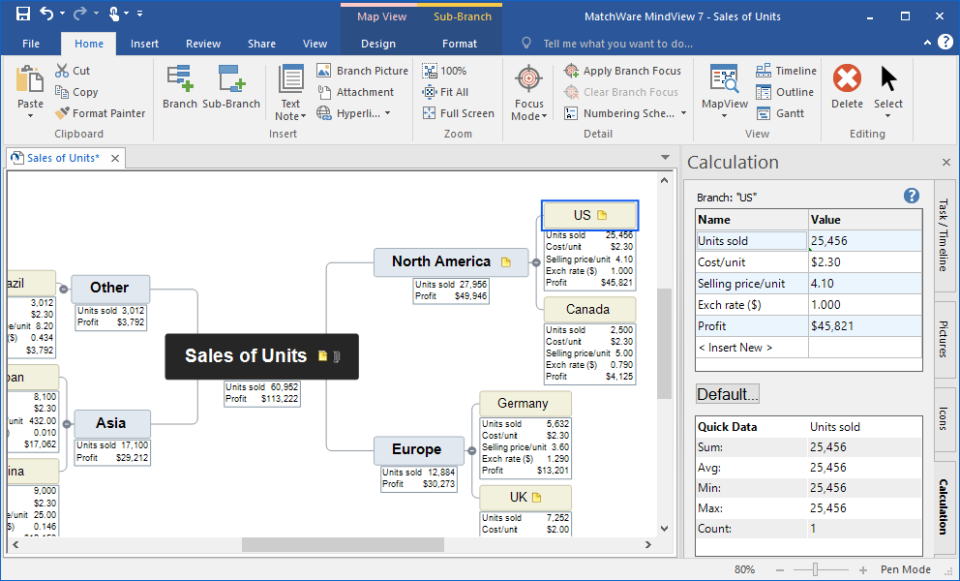
Task: Activate Focus Mode
Action: pos(527,90)
